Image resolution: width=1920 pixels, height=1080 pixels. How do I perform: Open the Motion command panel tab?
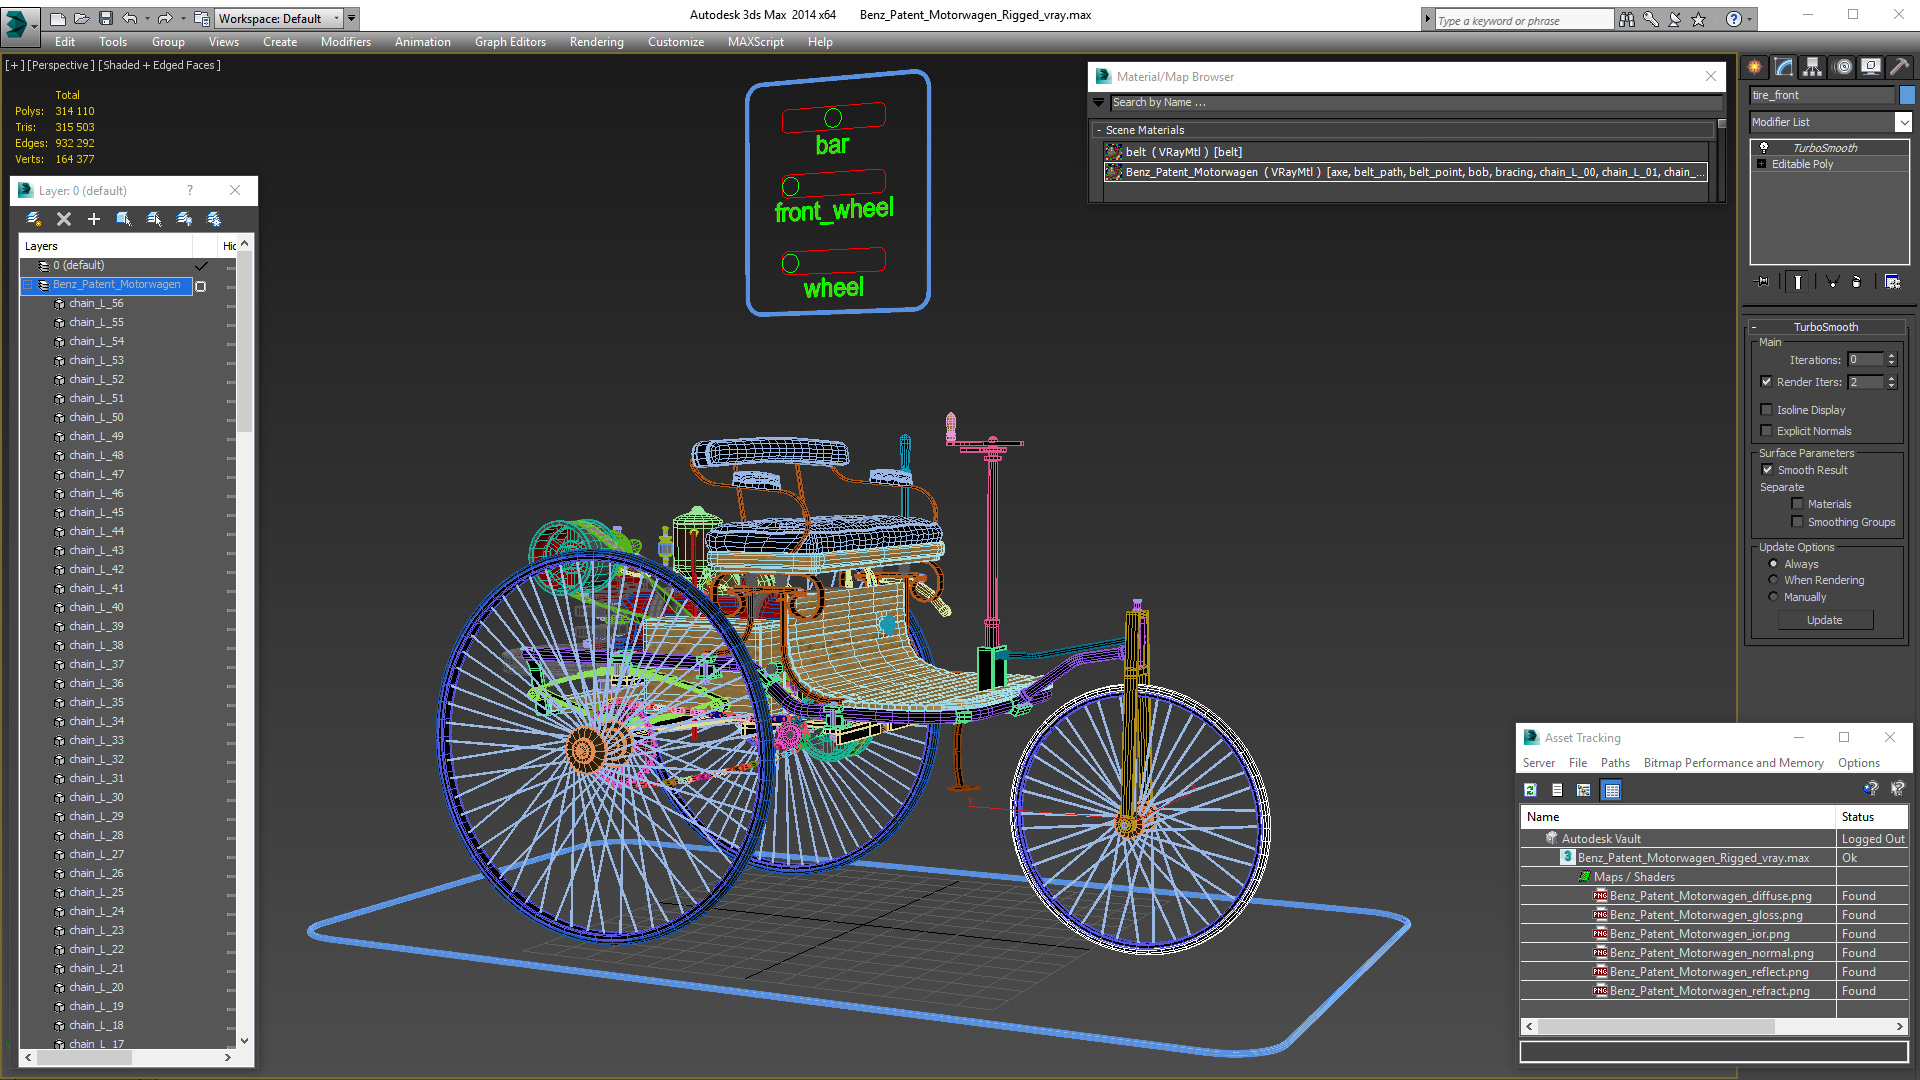[1843, 67]
